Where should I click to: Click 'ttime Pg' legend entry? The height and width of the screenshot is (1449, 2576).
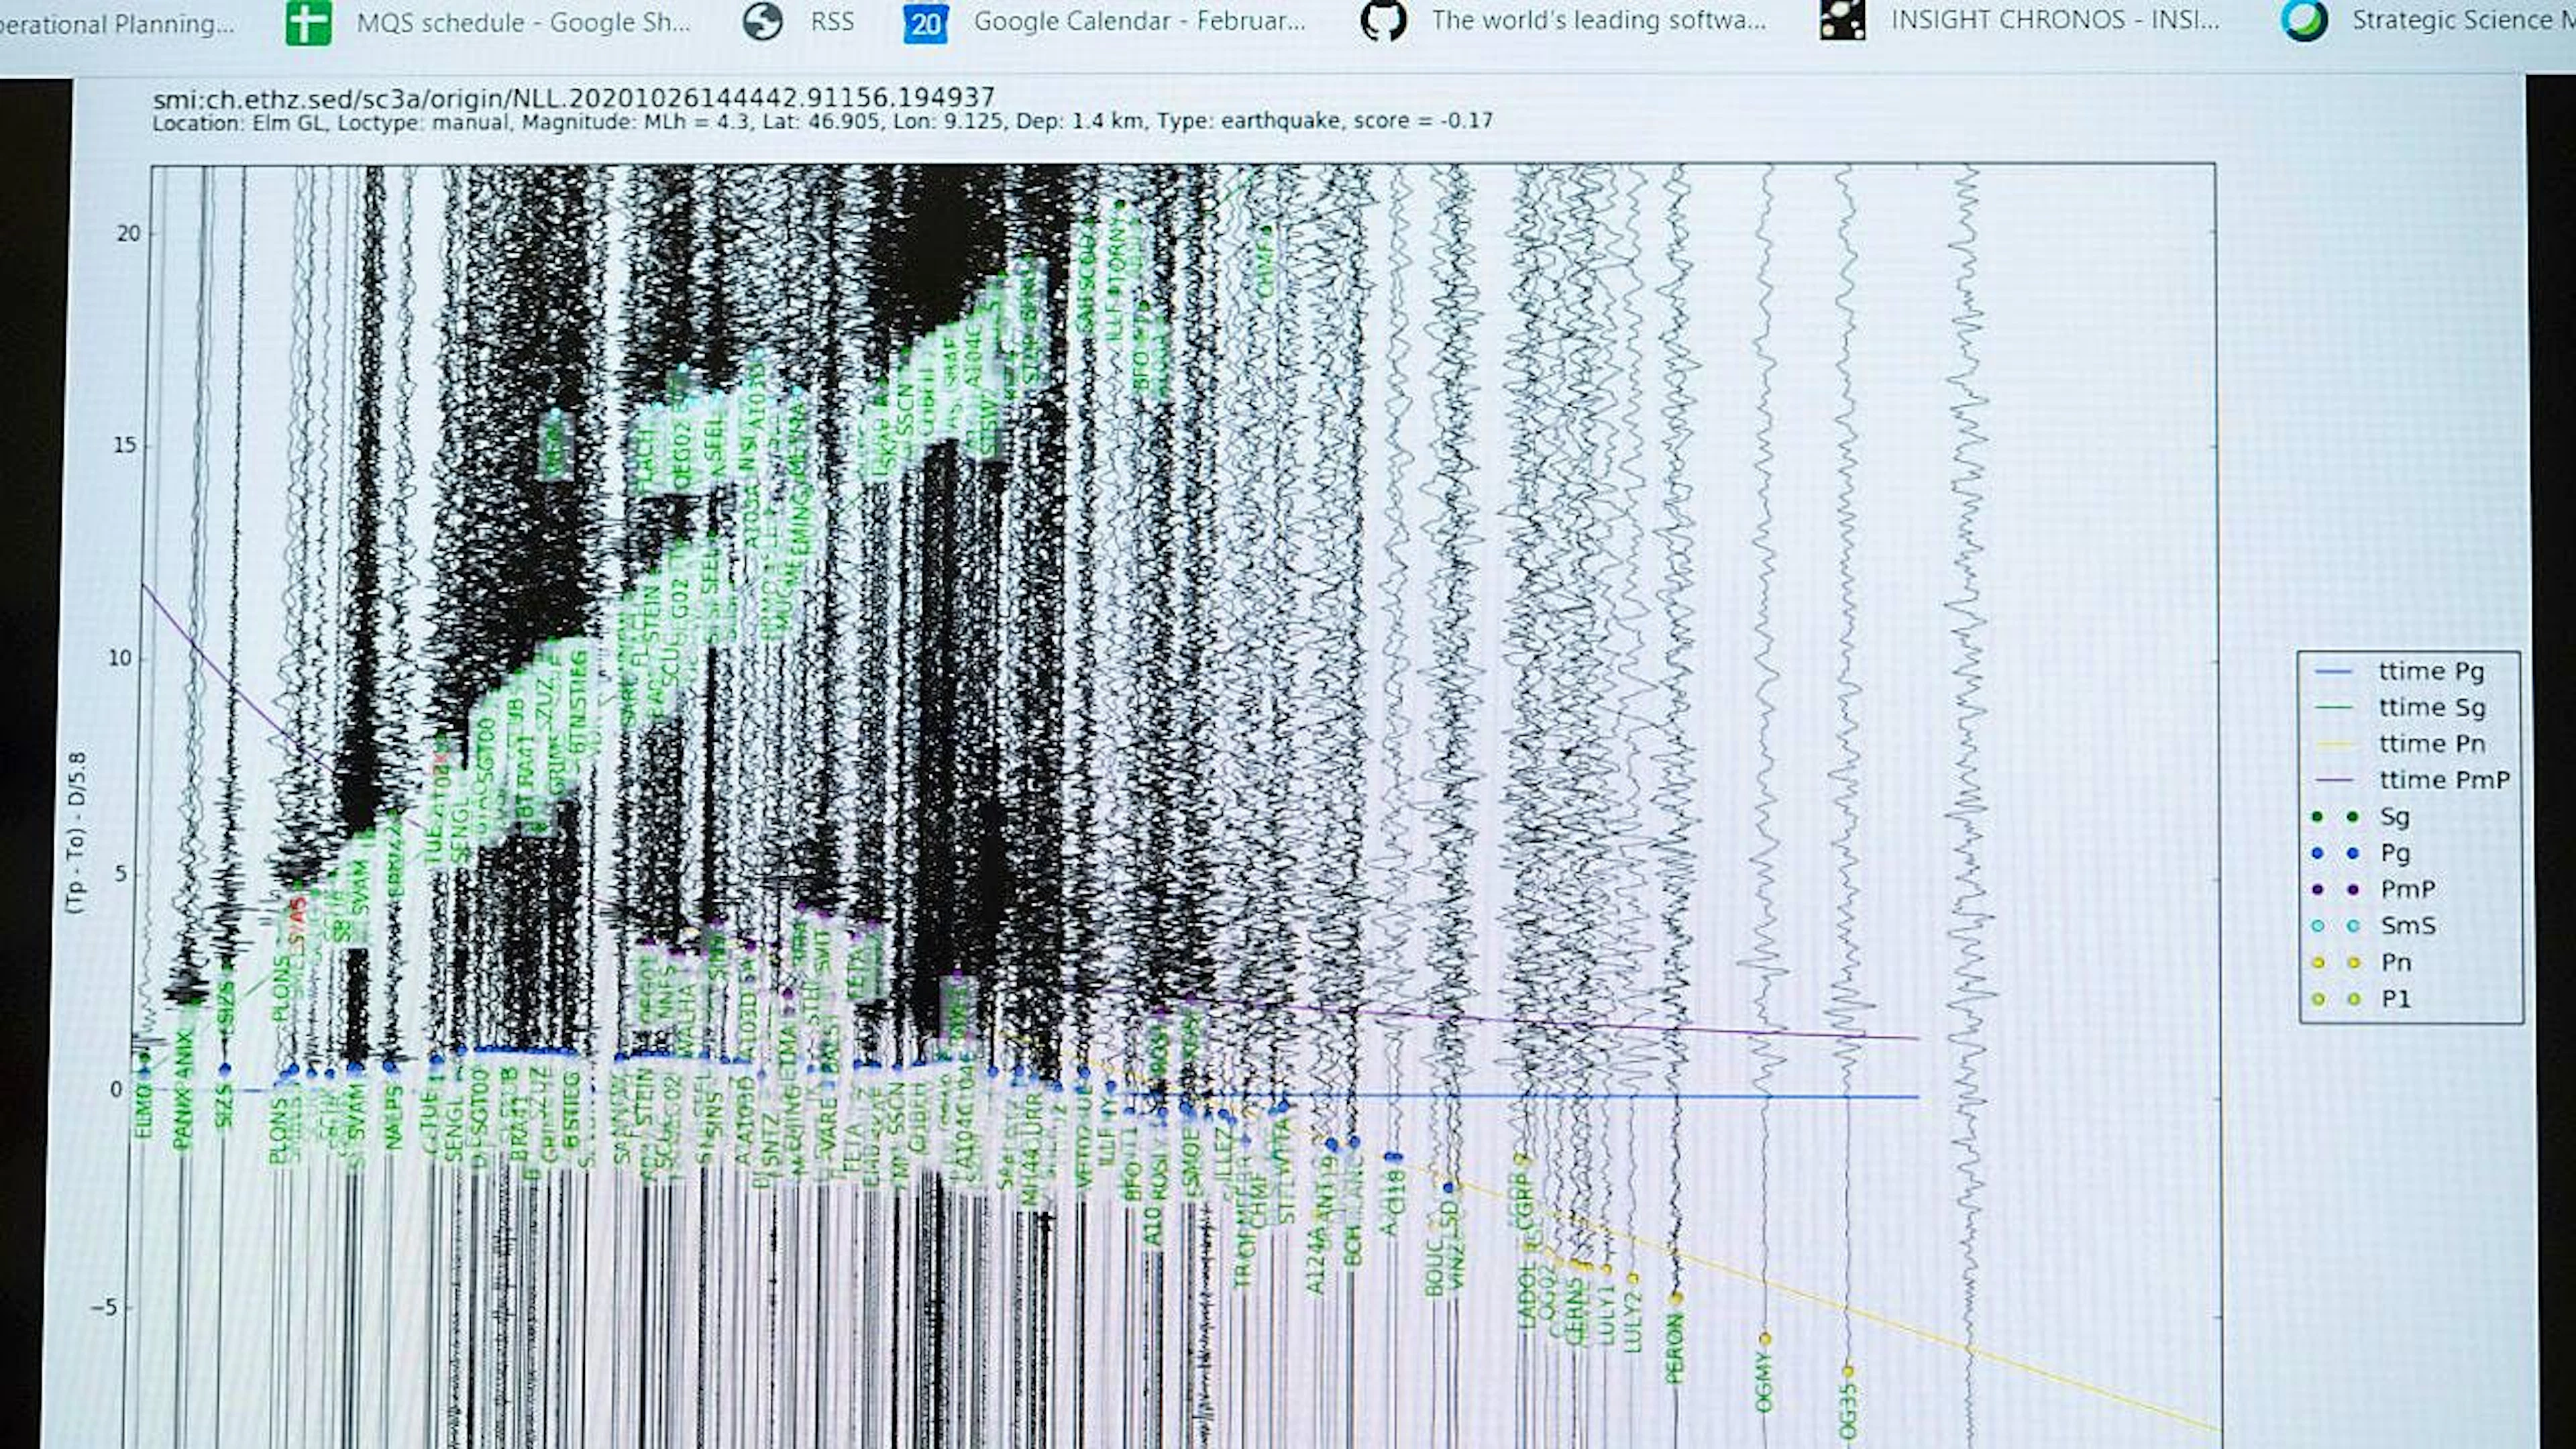coord(2412,671)
